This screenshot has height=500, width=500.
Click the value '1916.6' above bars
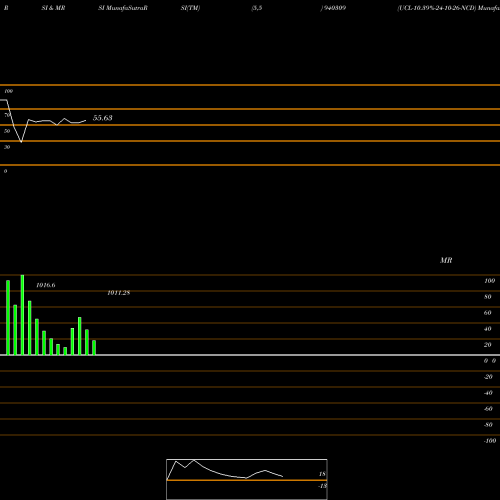pyautogui.click(x=46, y=285)
